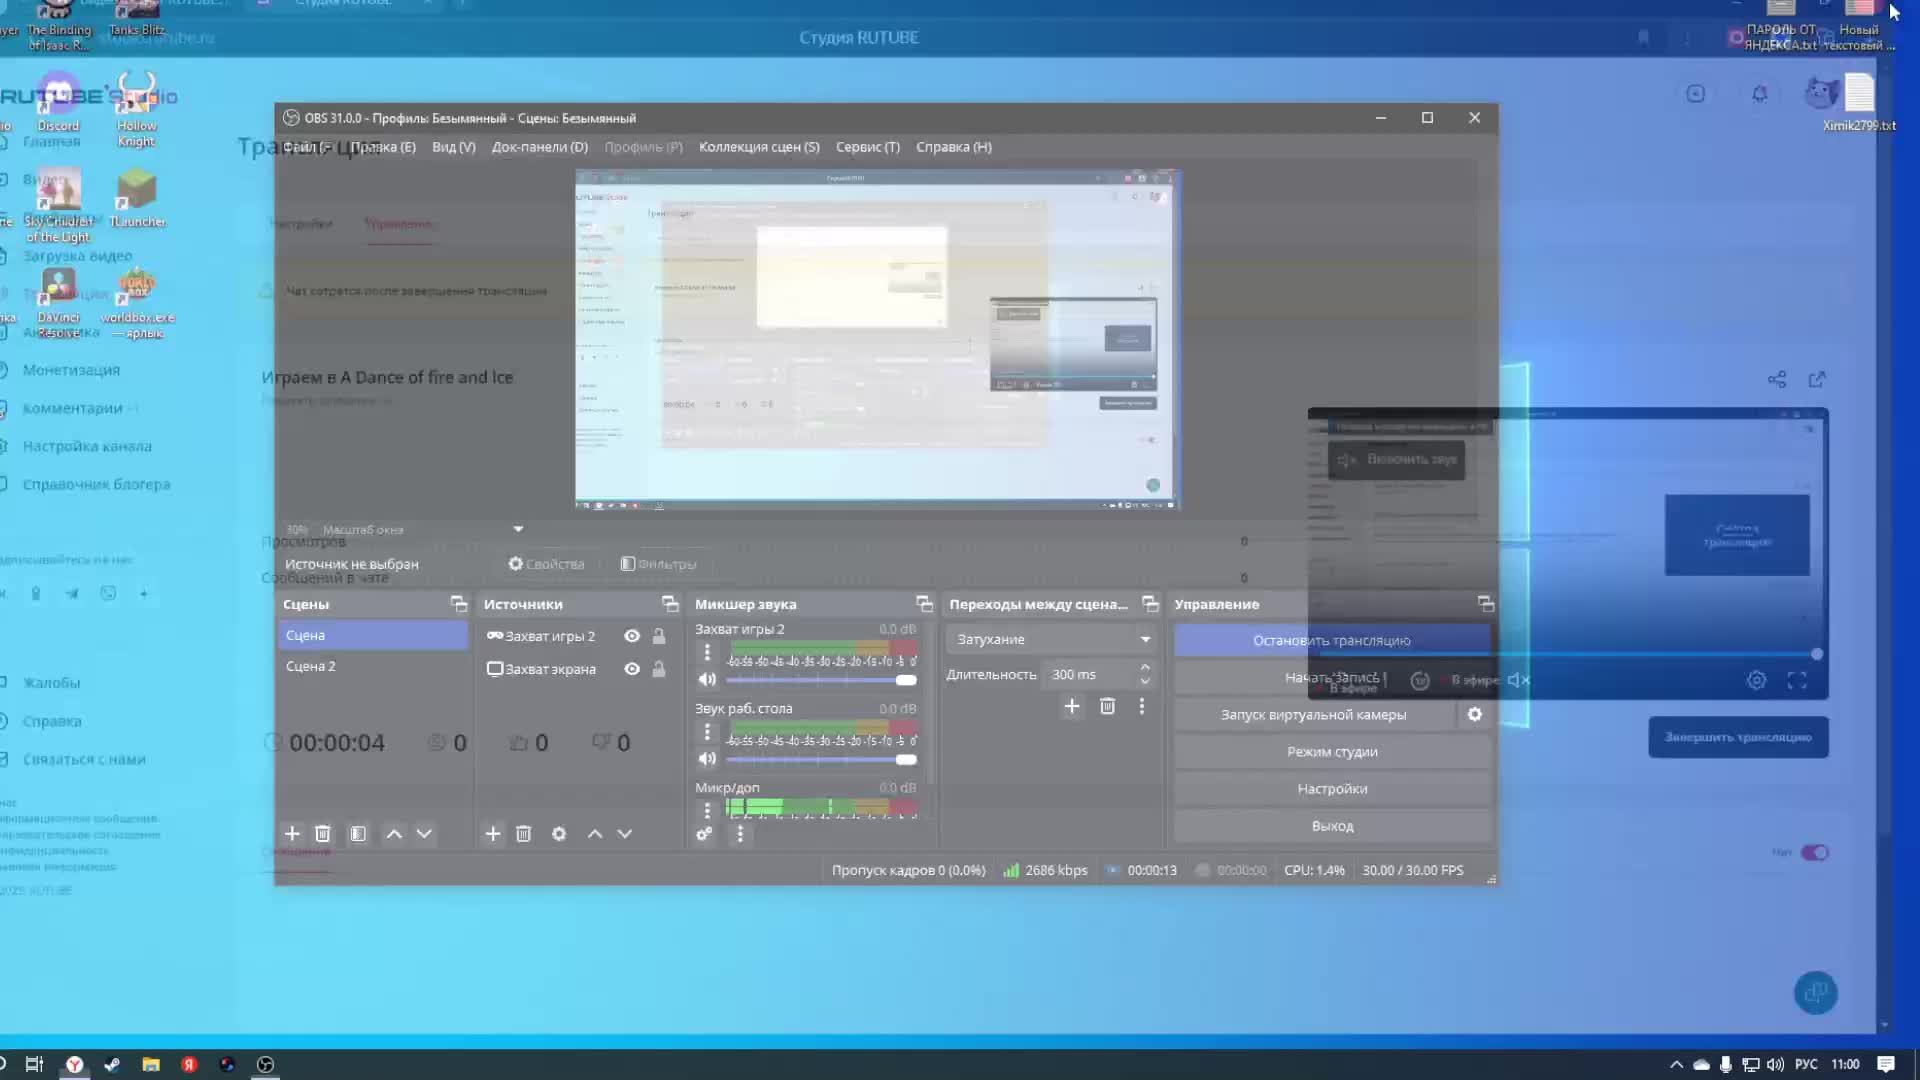Open the Коллекция сцен (S) menu

click(x=759, y=147)
